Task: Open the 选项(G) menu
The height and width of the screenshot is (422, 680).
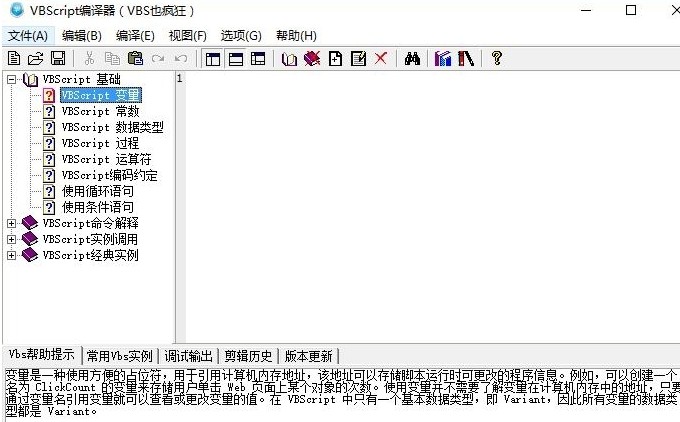Action: (x=240, y=36)
